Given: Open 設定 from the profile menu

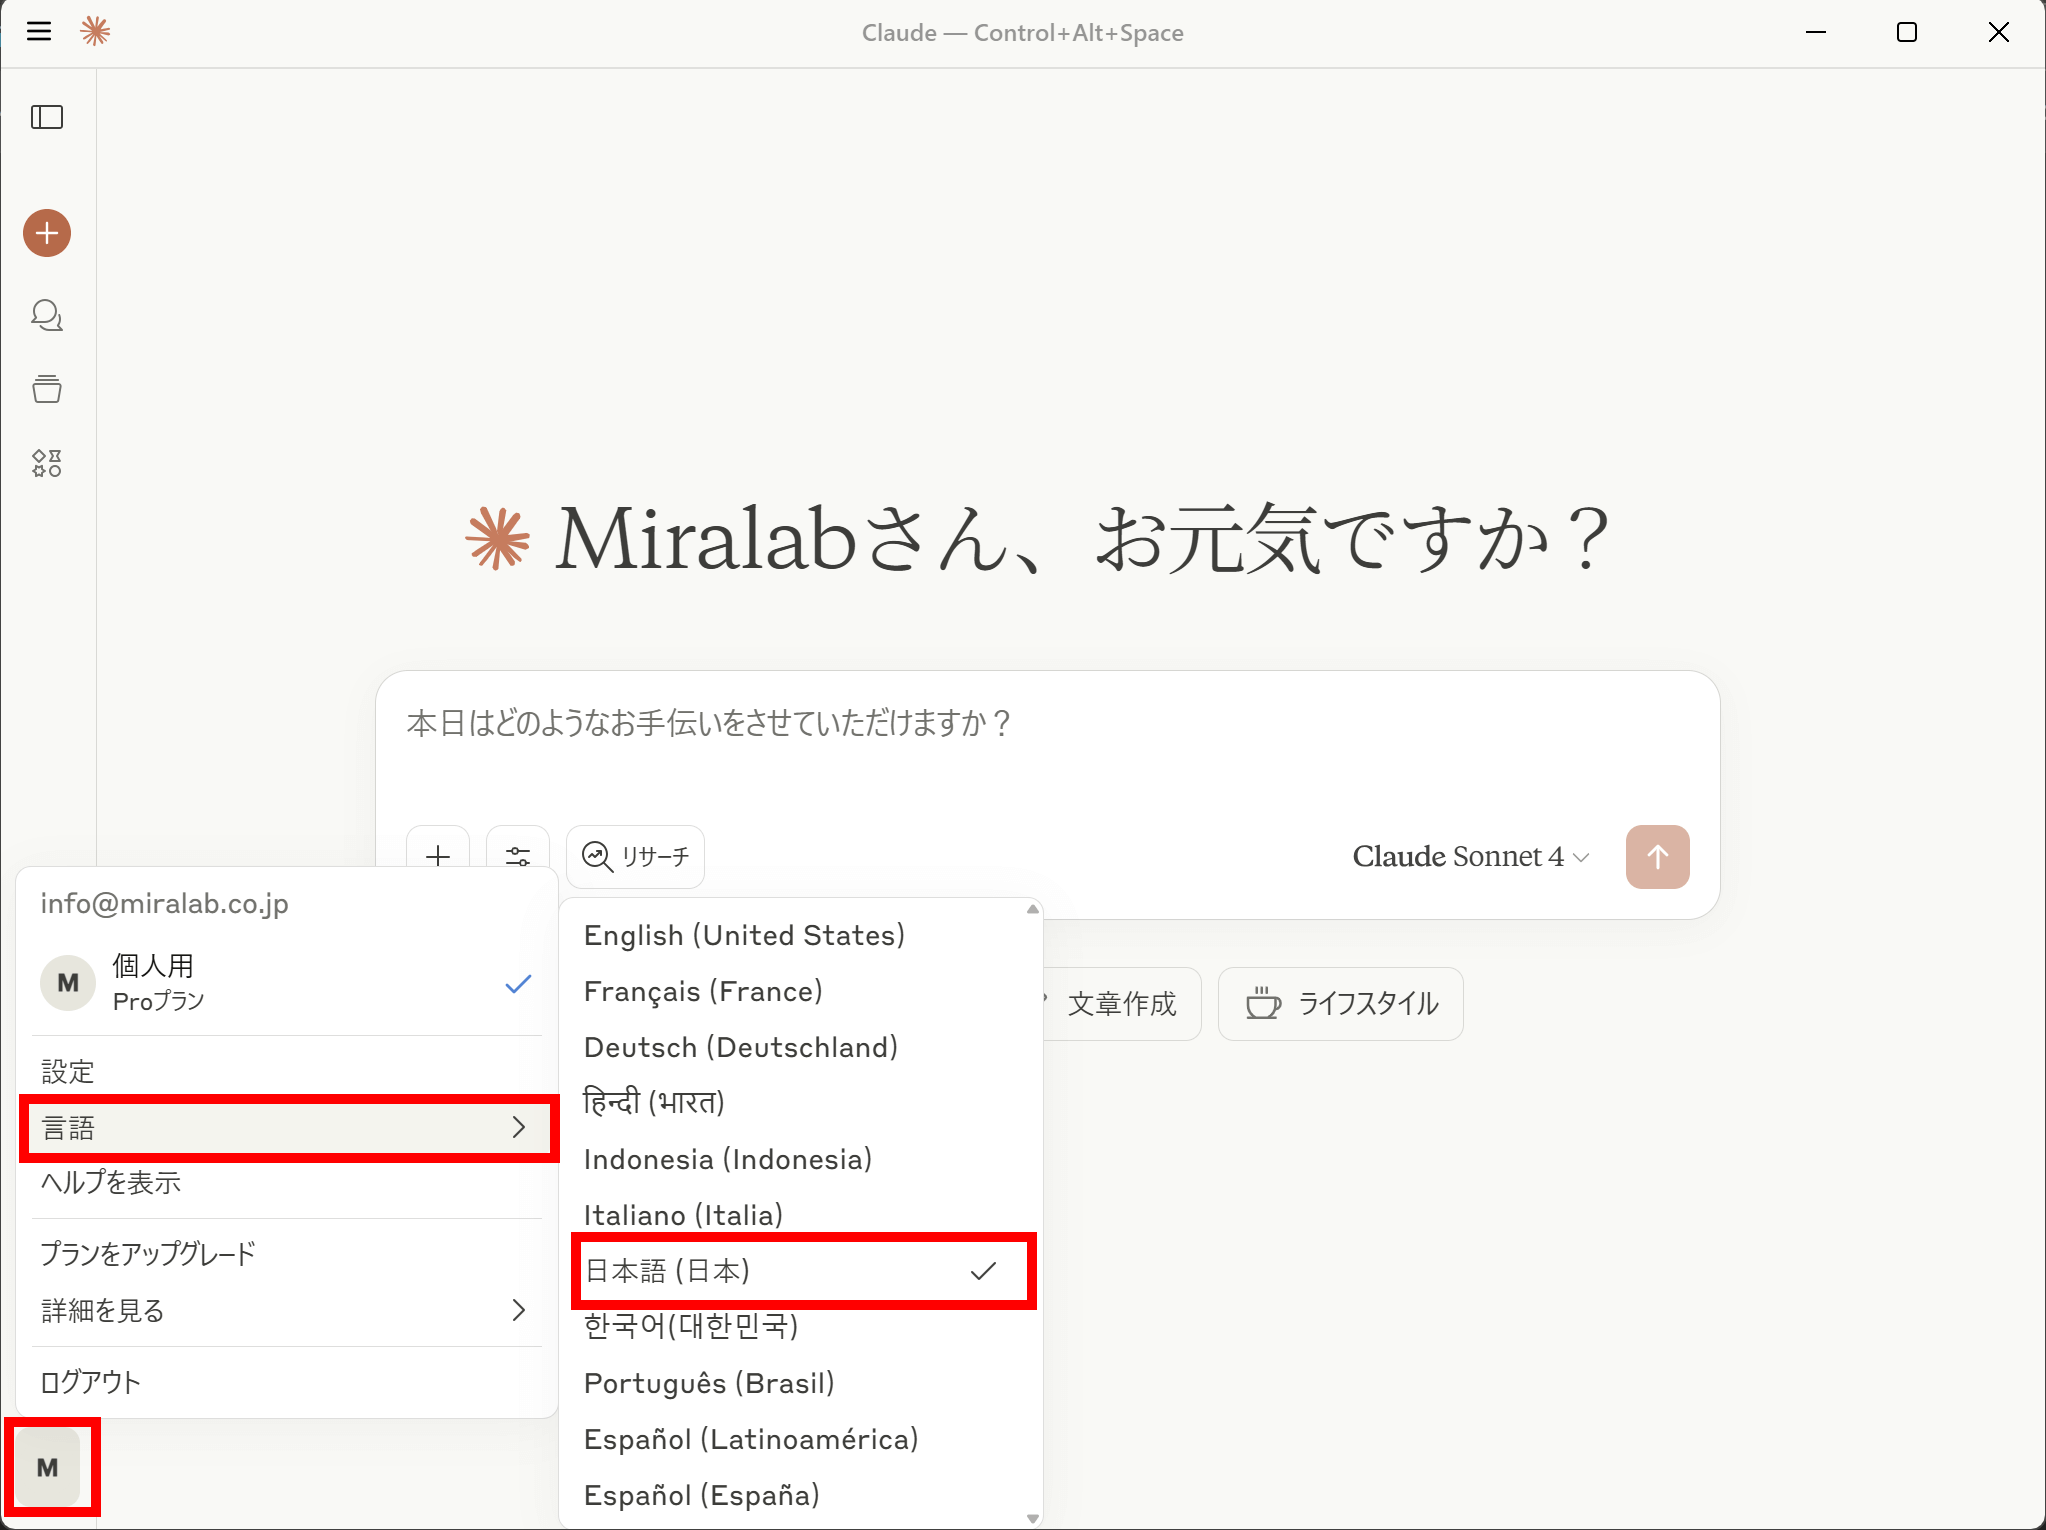Looking at the screenshot, I should (286, 1071).
